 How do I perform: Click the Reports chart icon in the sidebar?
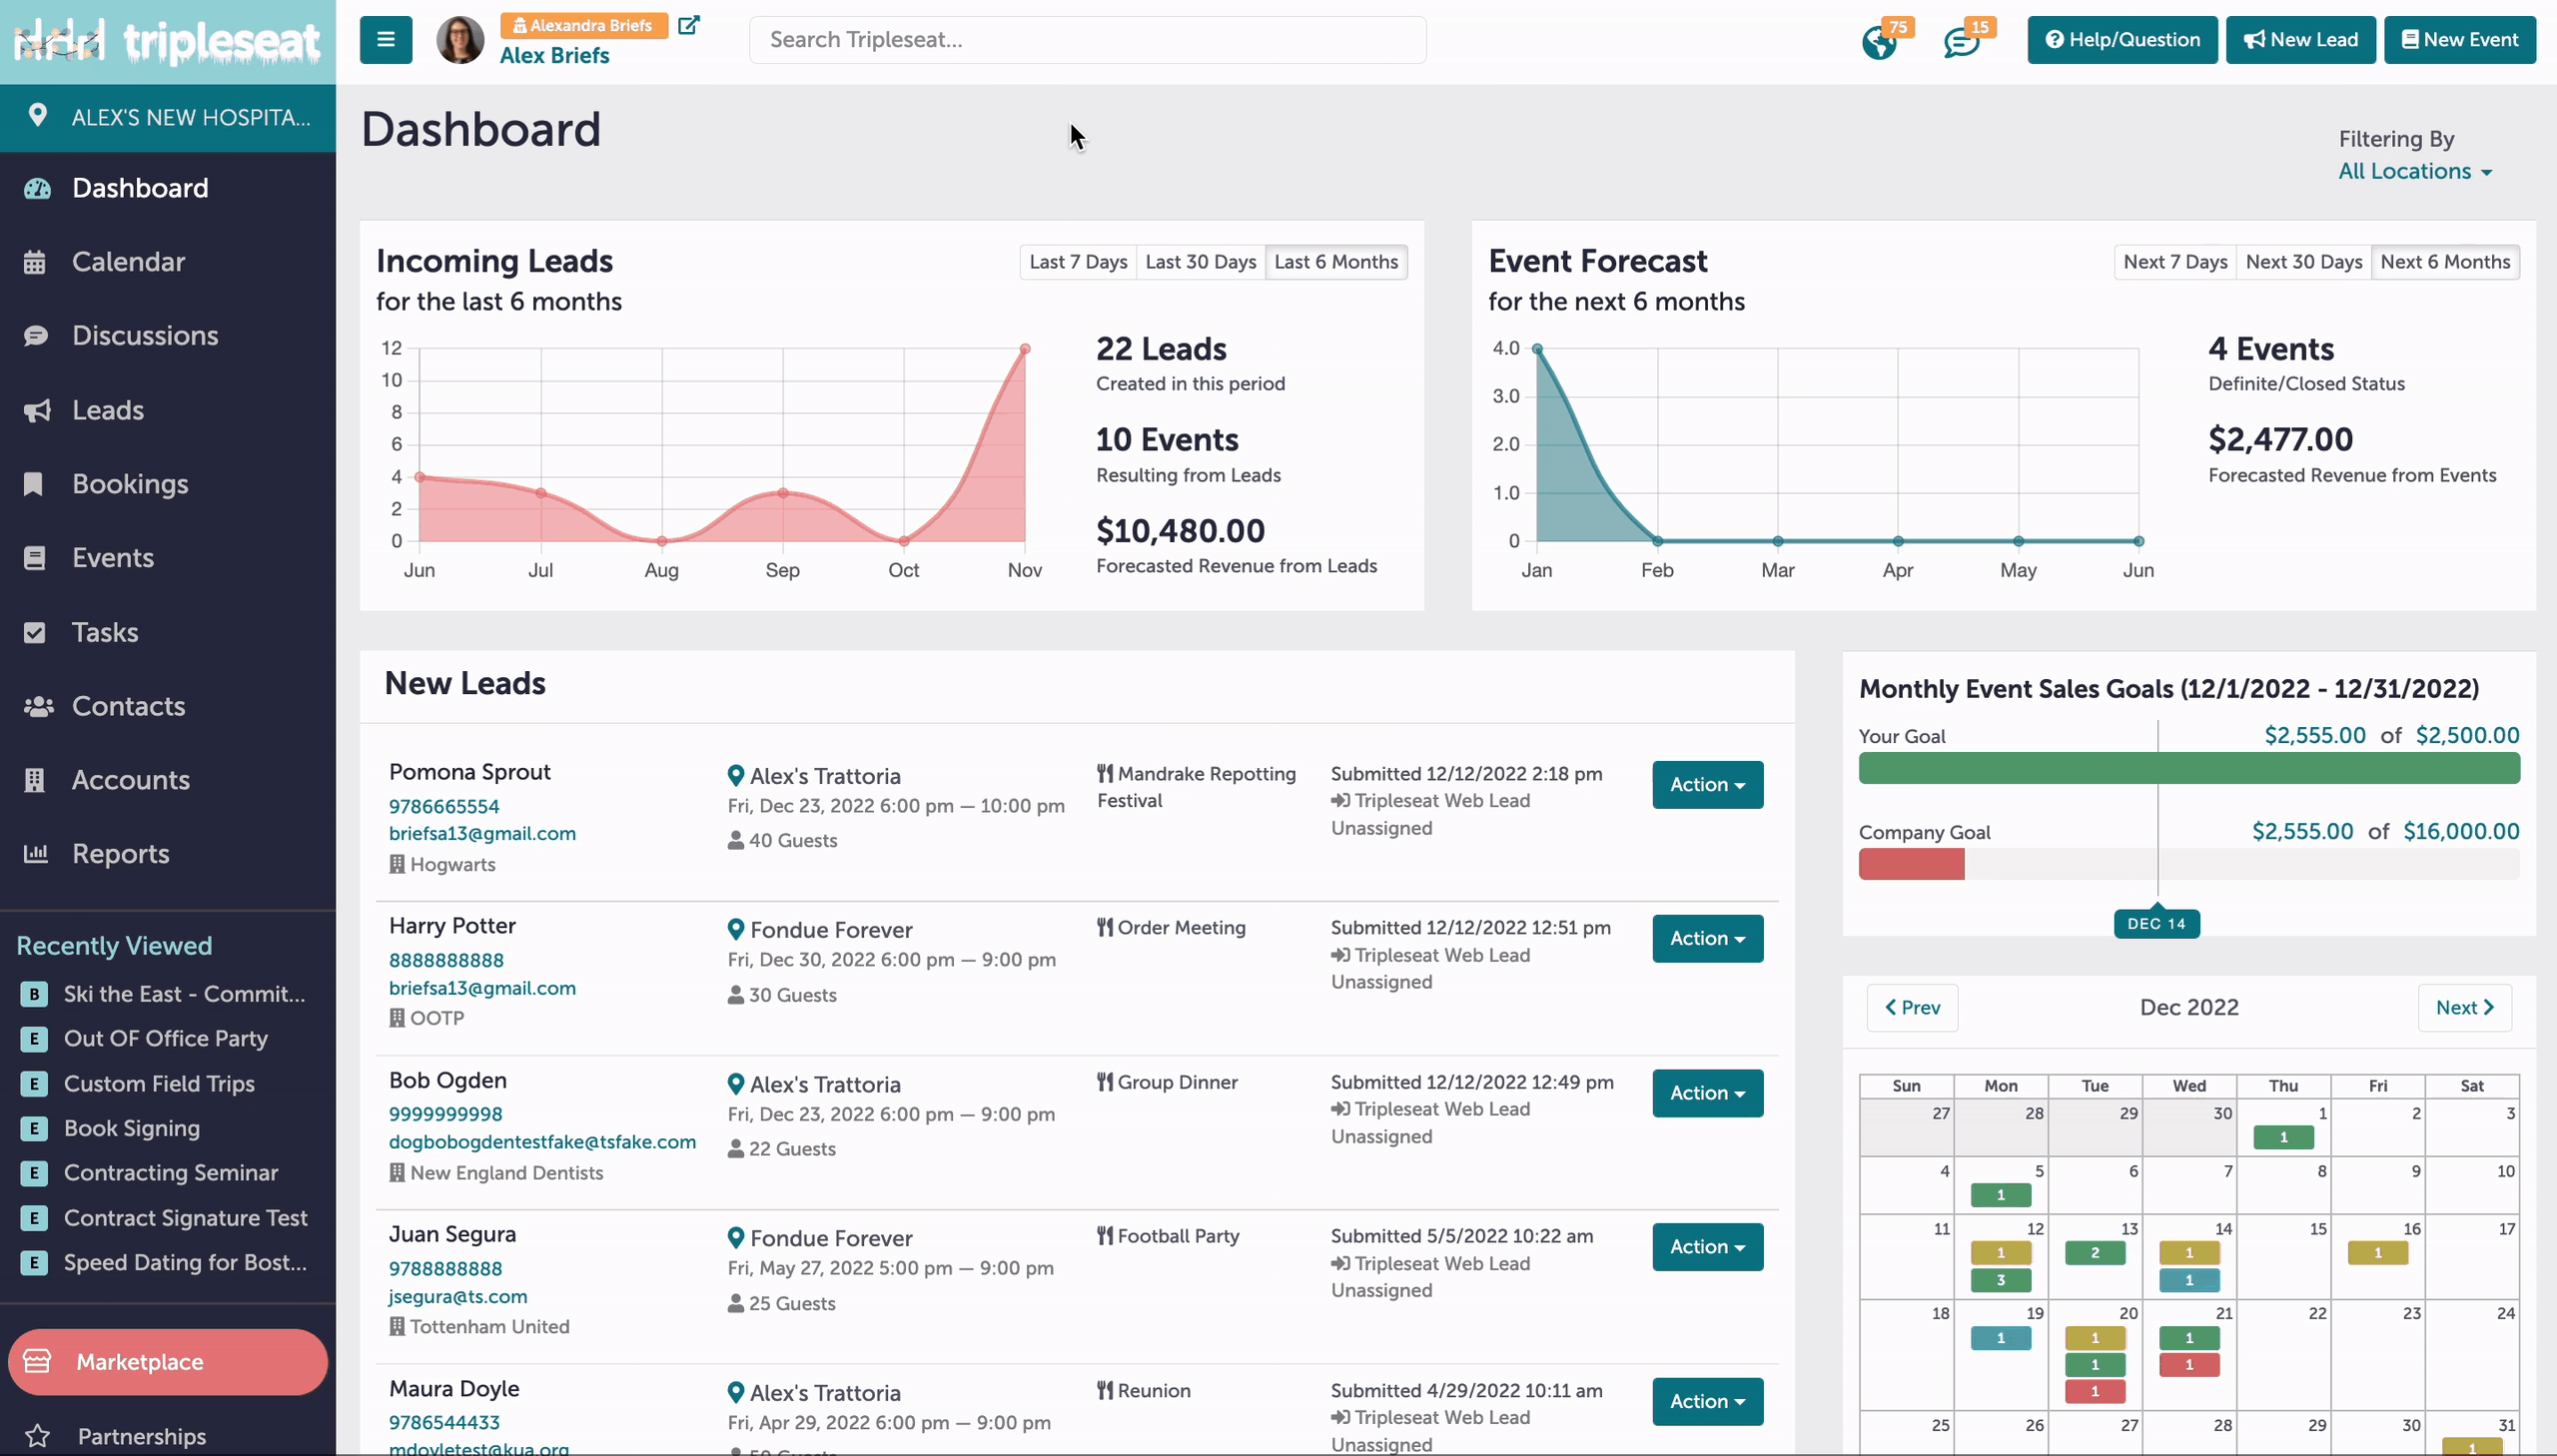coord(35,854)
